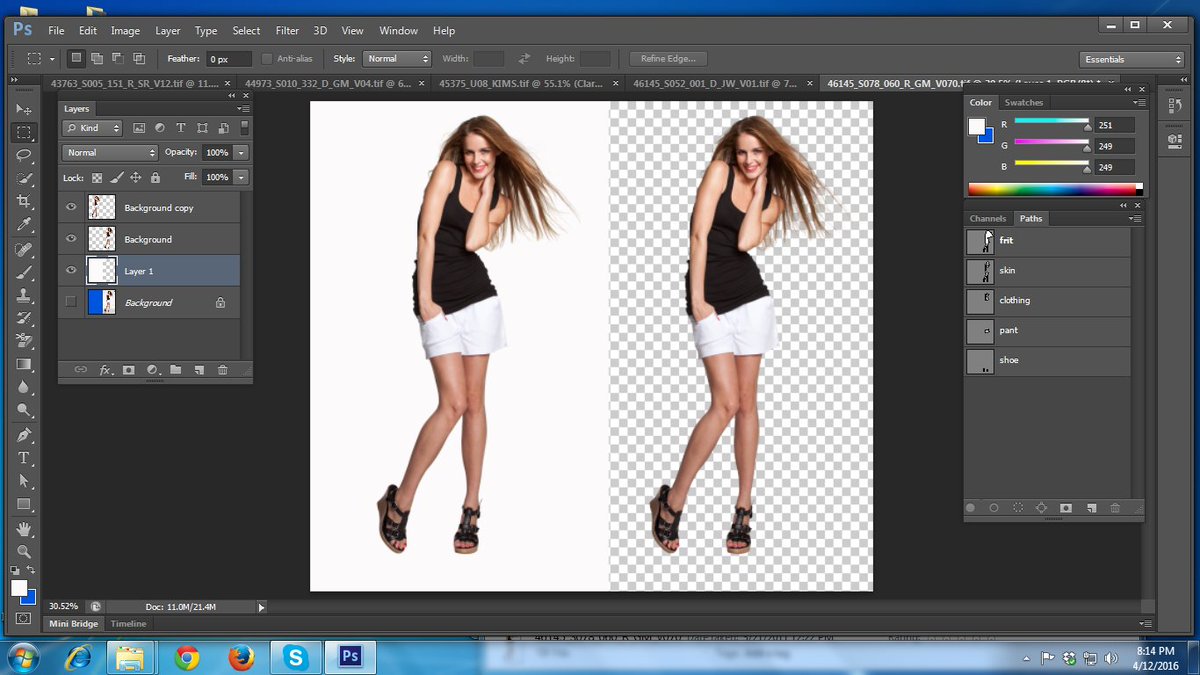Select the Zoom tool
1200x675 pixels.
pyautogui.click(x=24, y=552)
